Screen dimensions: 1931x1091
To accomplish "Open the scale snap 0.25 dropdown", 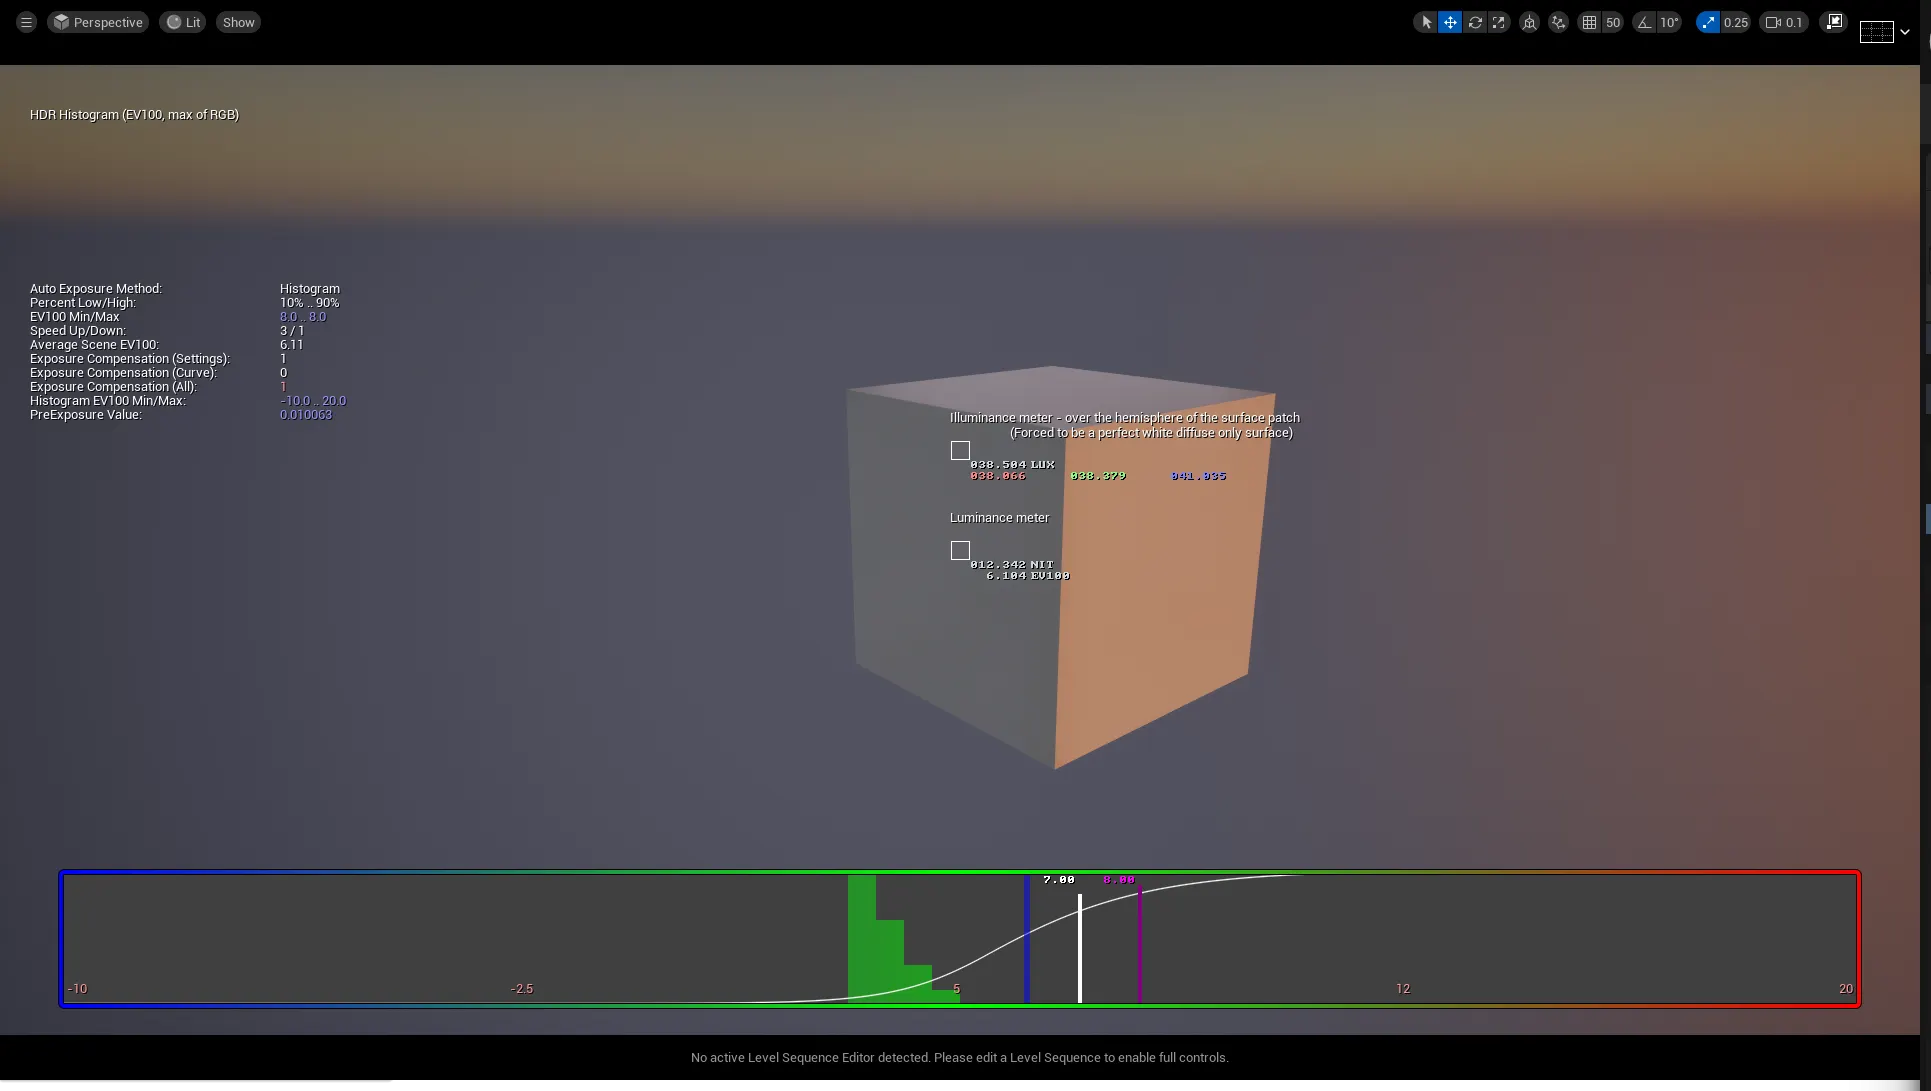I will 1735,22.
